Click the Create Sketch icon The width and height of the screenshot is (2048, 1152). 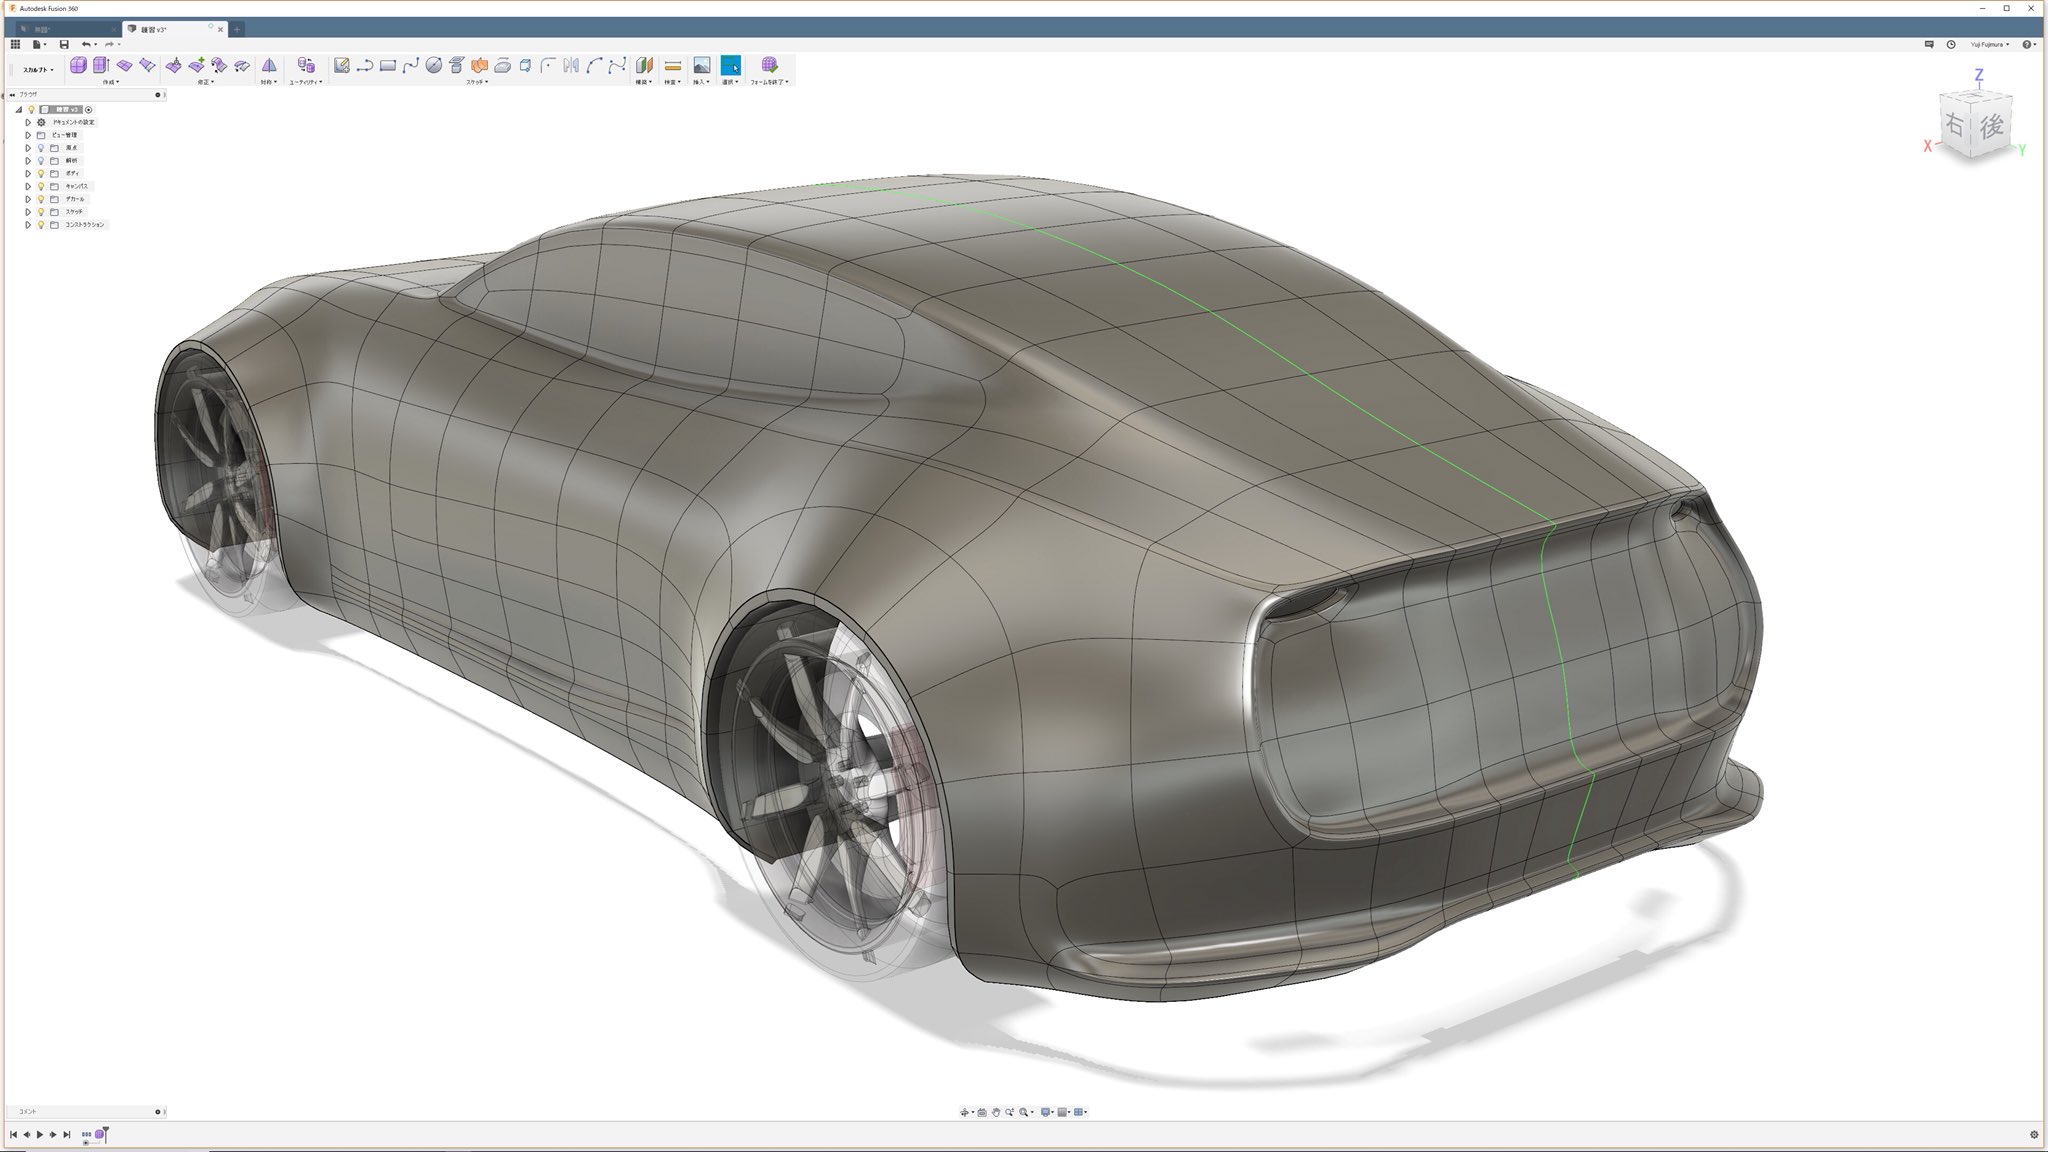(341, 65)
